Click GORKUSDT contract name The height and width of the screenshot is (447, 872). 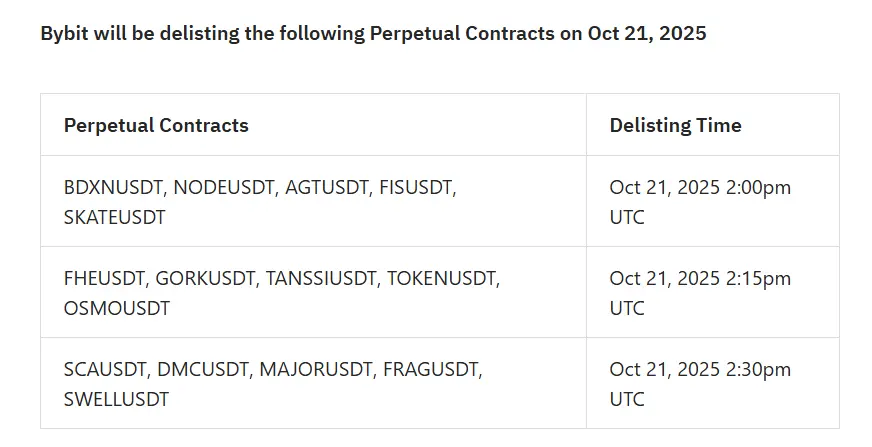tap(205, 278)
